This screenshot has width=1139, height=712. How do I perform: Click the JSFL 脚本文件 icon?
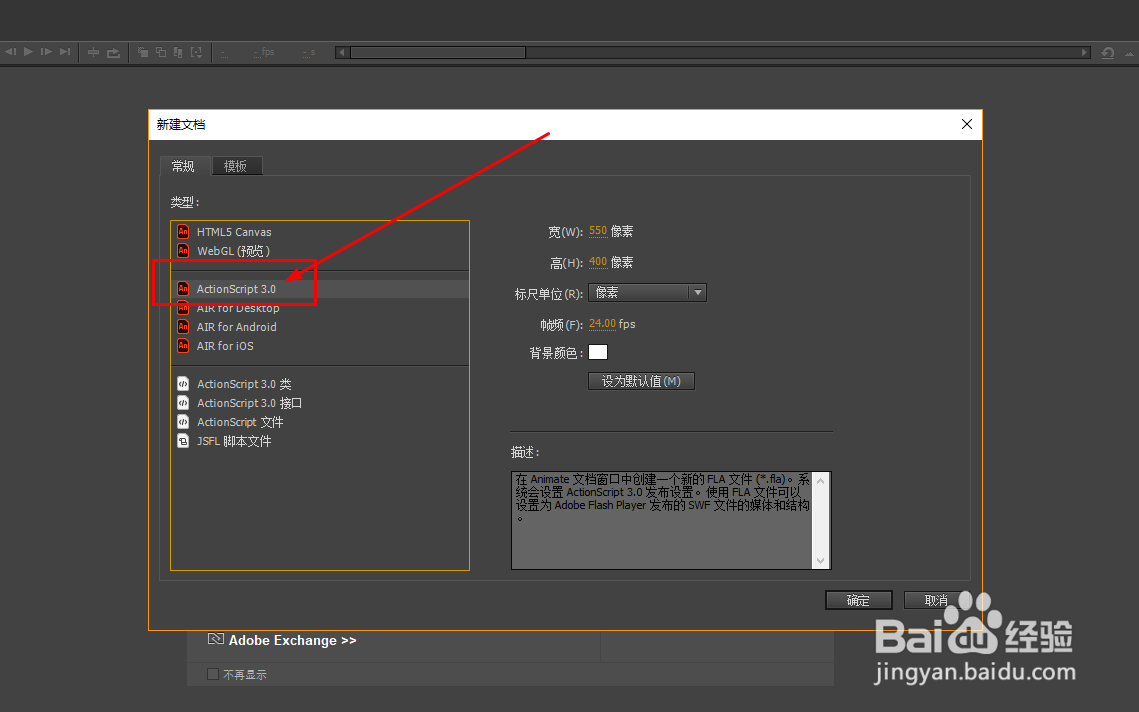pos(183,441)
